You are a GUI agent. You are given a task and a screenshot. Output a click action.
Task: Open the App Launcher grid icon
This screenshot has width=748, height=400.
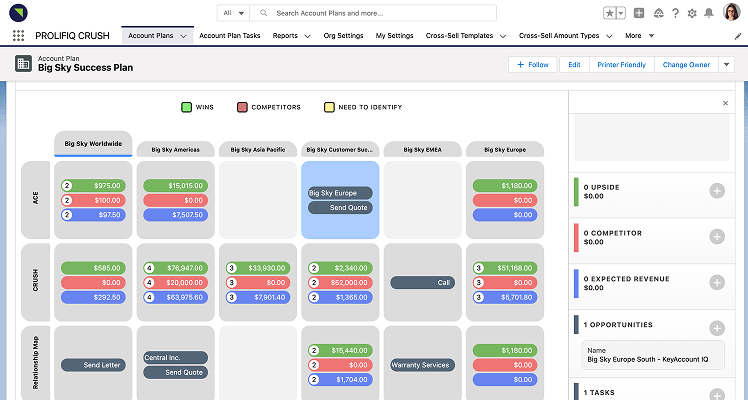[x=18, y=35]
